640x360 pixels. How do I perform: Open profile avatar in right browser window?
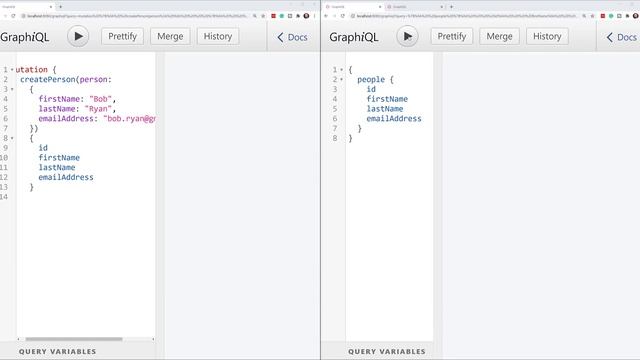click(636, 16)
